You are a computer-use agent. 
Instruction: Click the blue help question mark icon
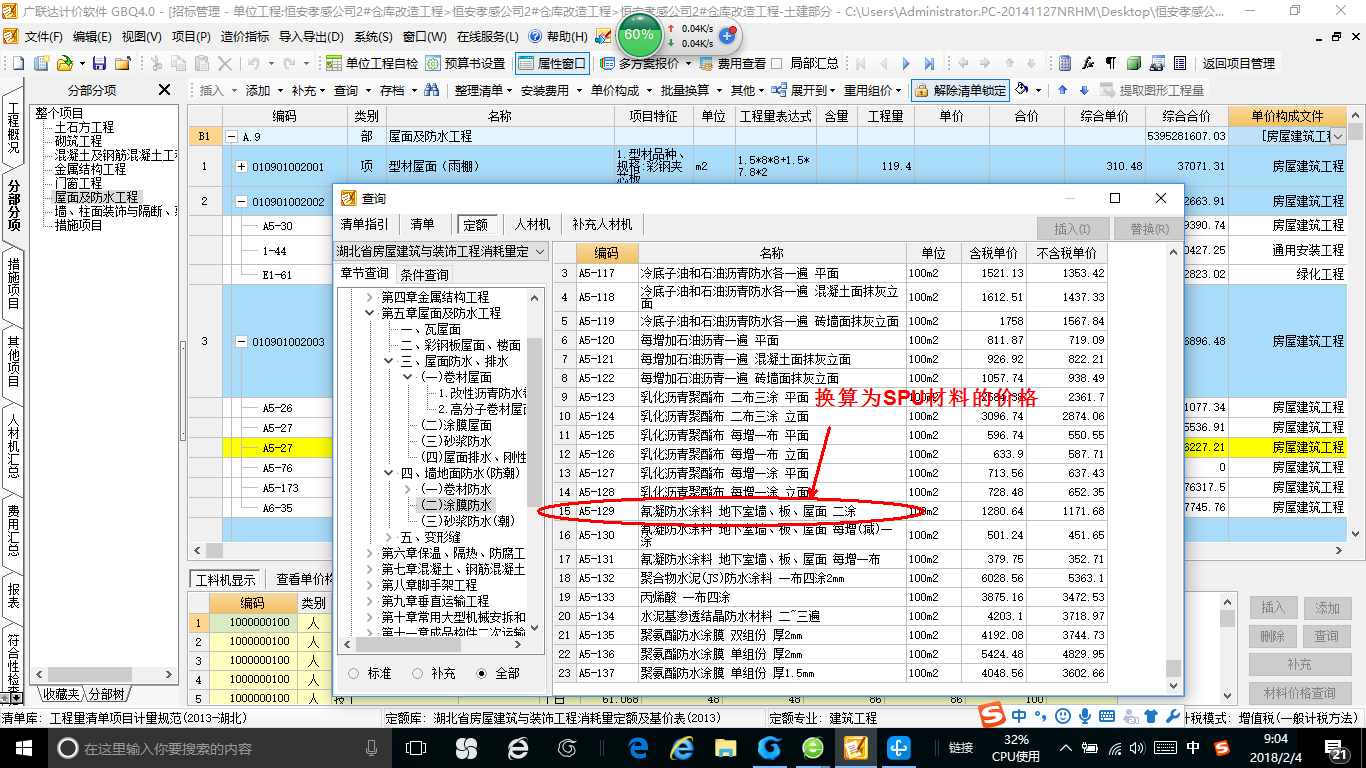tap(535, 36)
